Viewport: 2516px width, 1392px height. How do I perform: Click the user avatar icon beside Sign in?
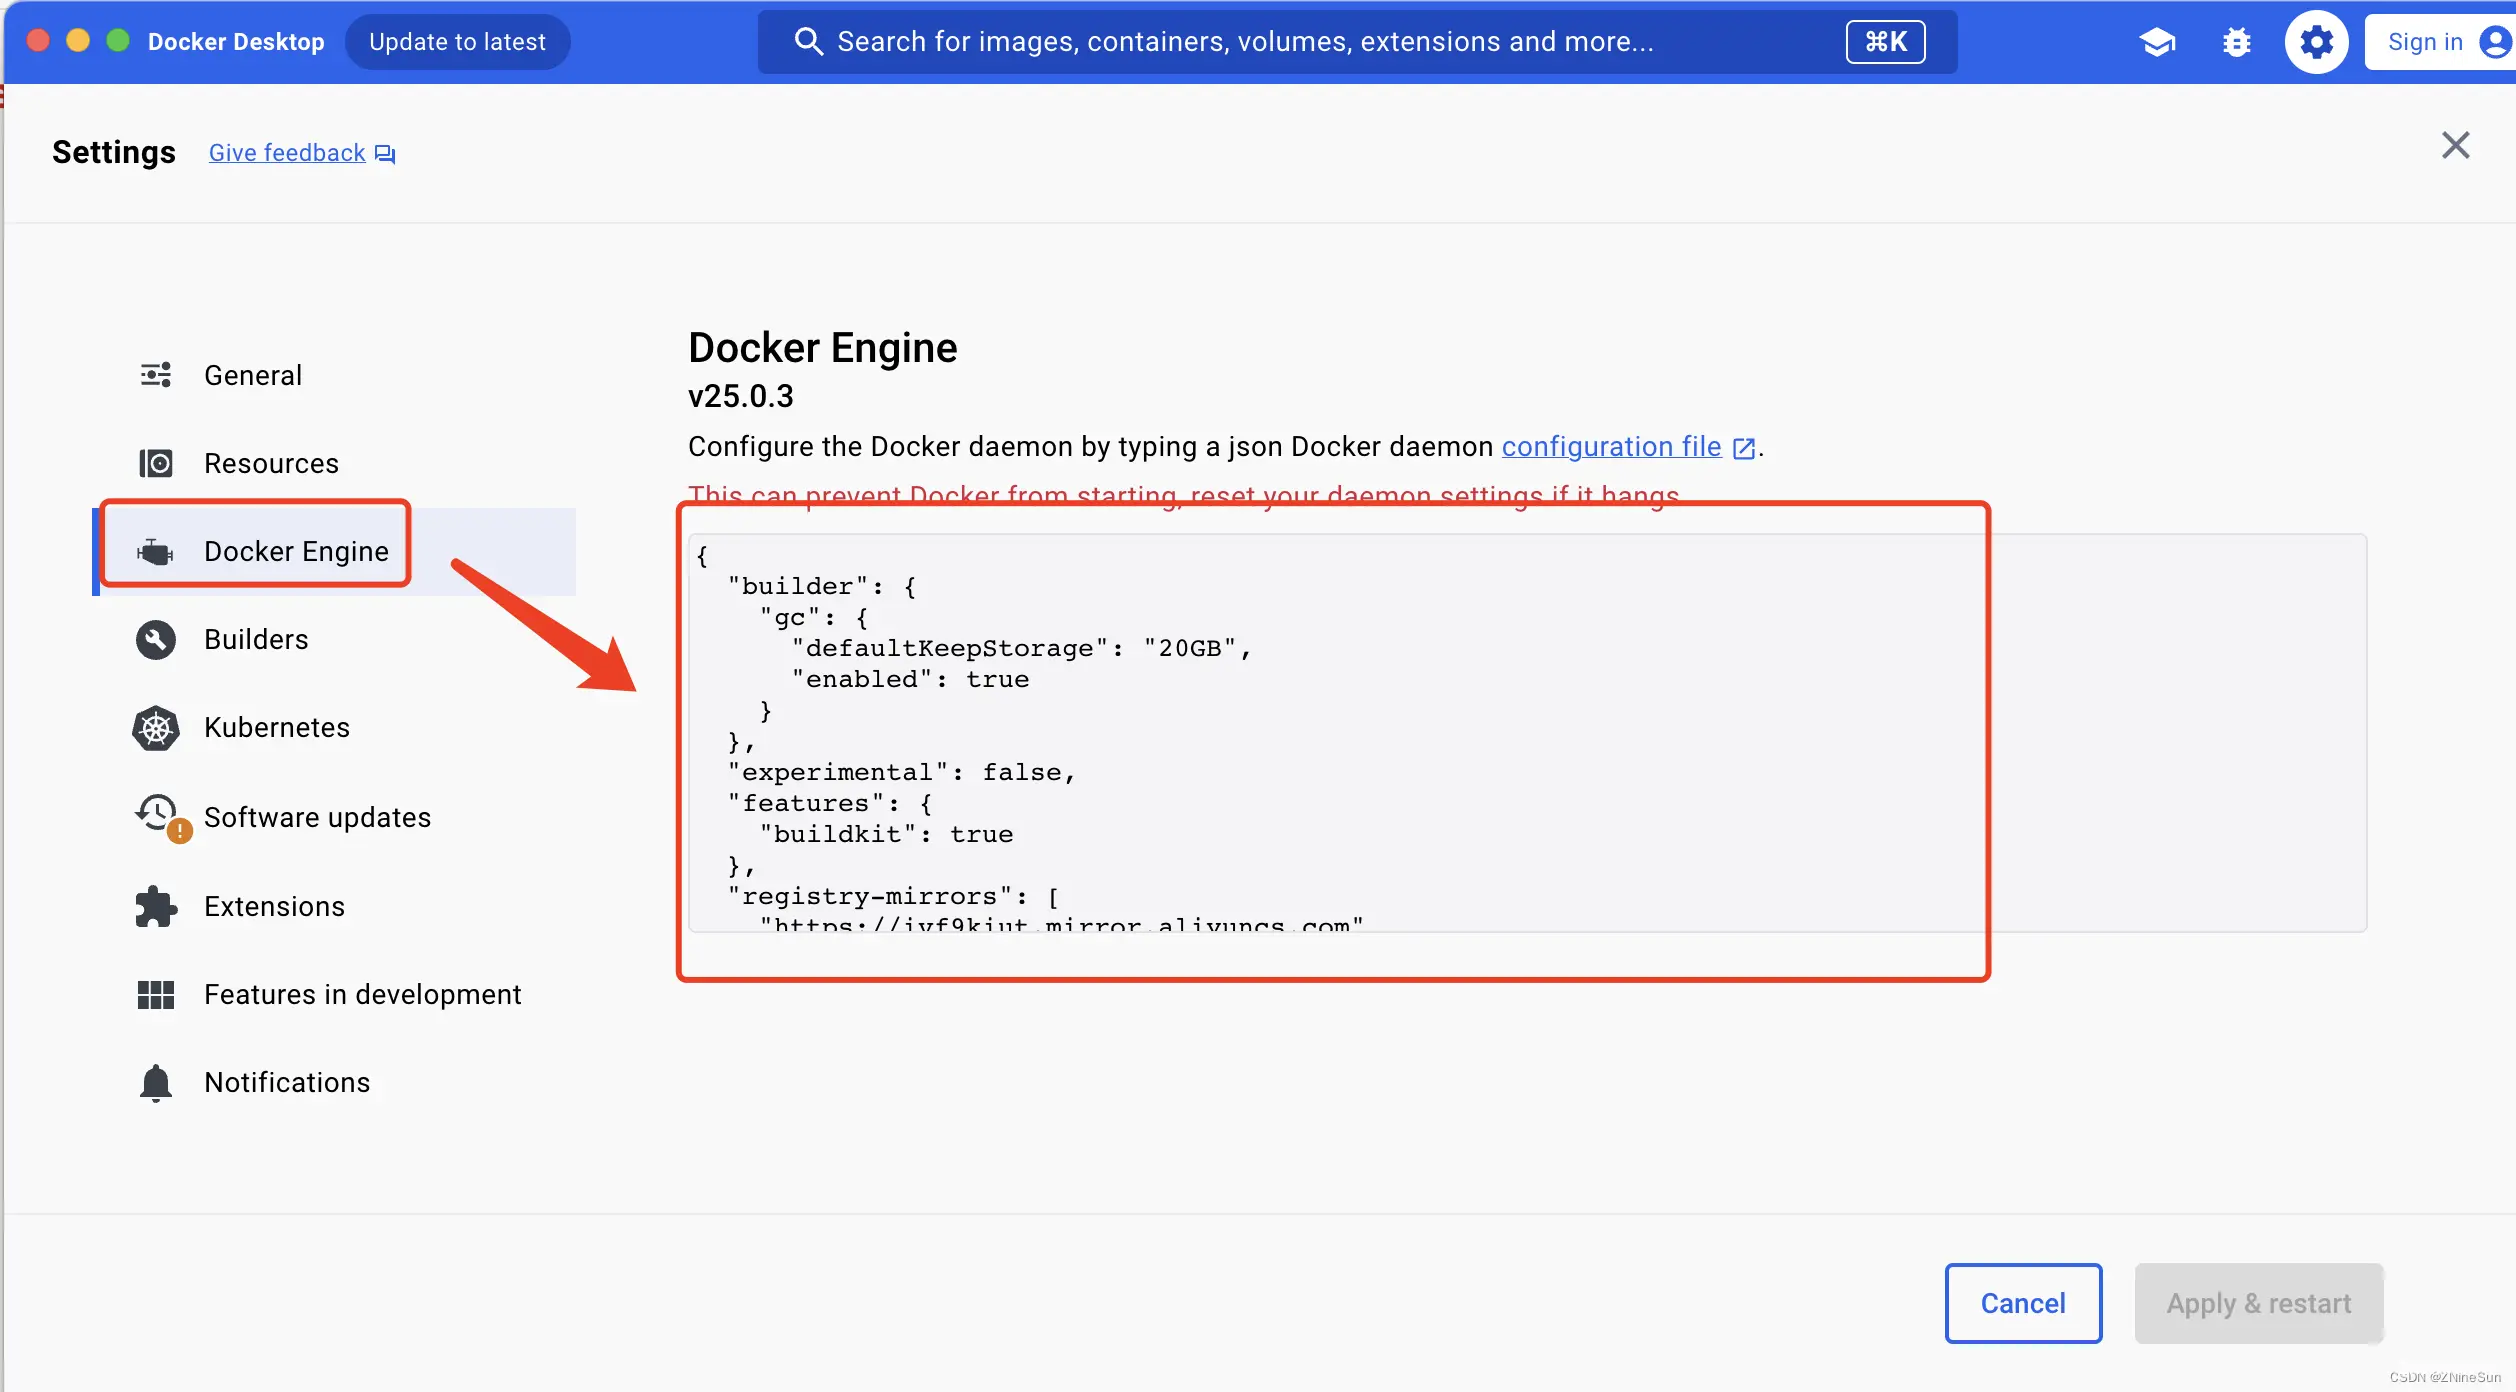pos(2495,42)
